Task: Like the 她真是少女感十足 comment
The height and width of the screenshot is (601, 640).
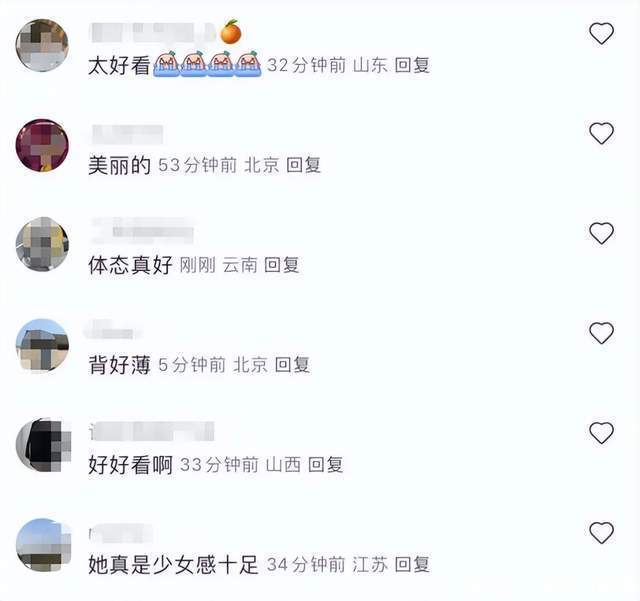Action: pyautogui.click(x=601, y=532)
